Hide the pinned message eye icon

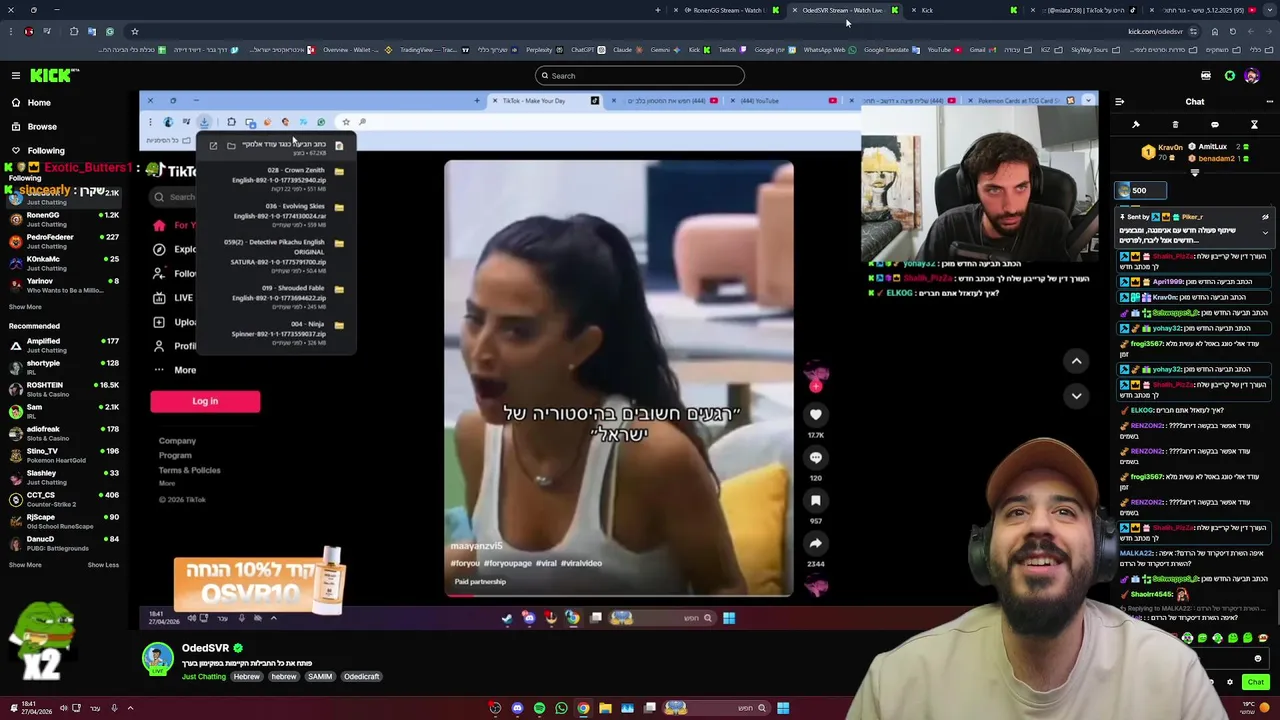click(x=1265, y=217)
